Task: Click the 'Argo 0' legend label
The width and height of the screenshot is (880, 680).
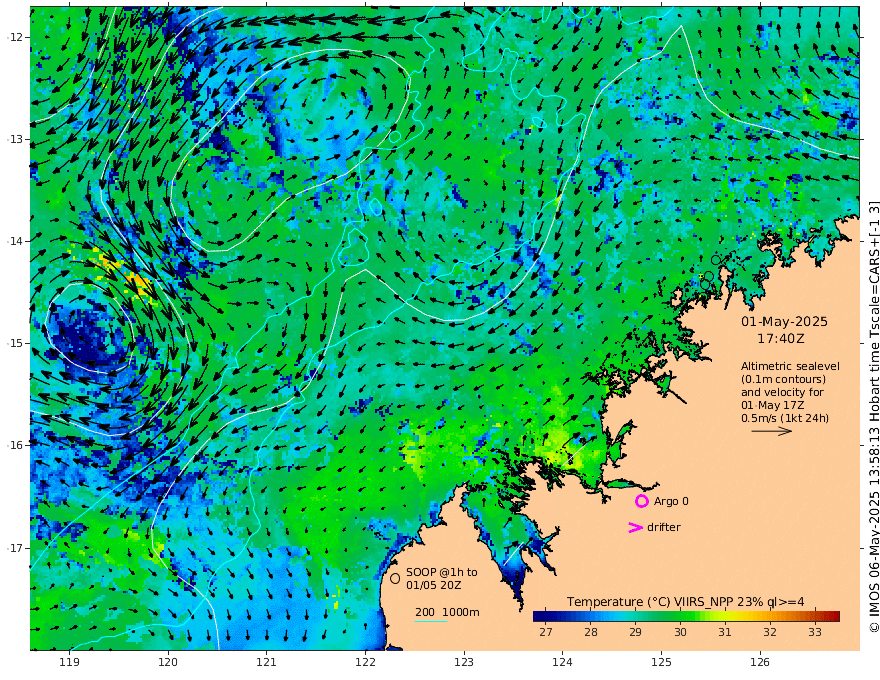Action: coord(671,501)
